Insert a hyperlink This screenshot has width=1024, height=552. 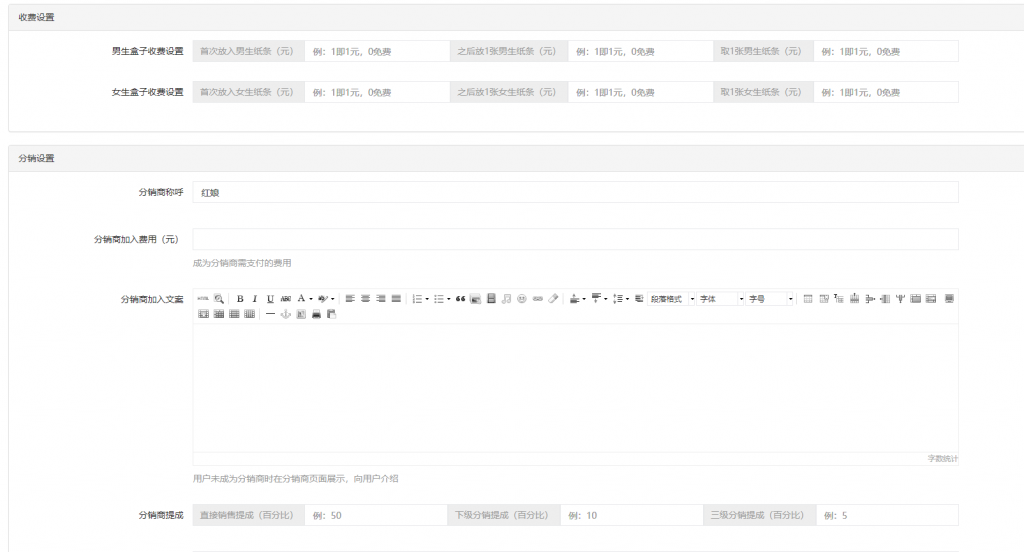click(537, 299)
